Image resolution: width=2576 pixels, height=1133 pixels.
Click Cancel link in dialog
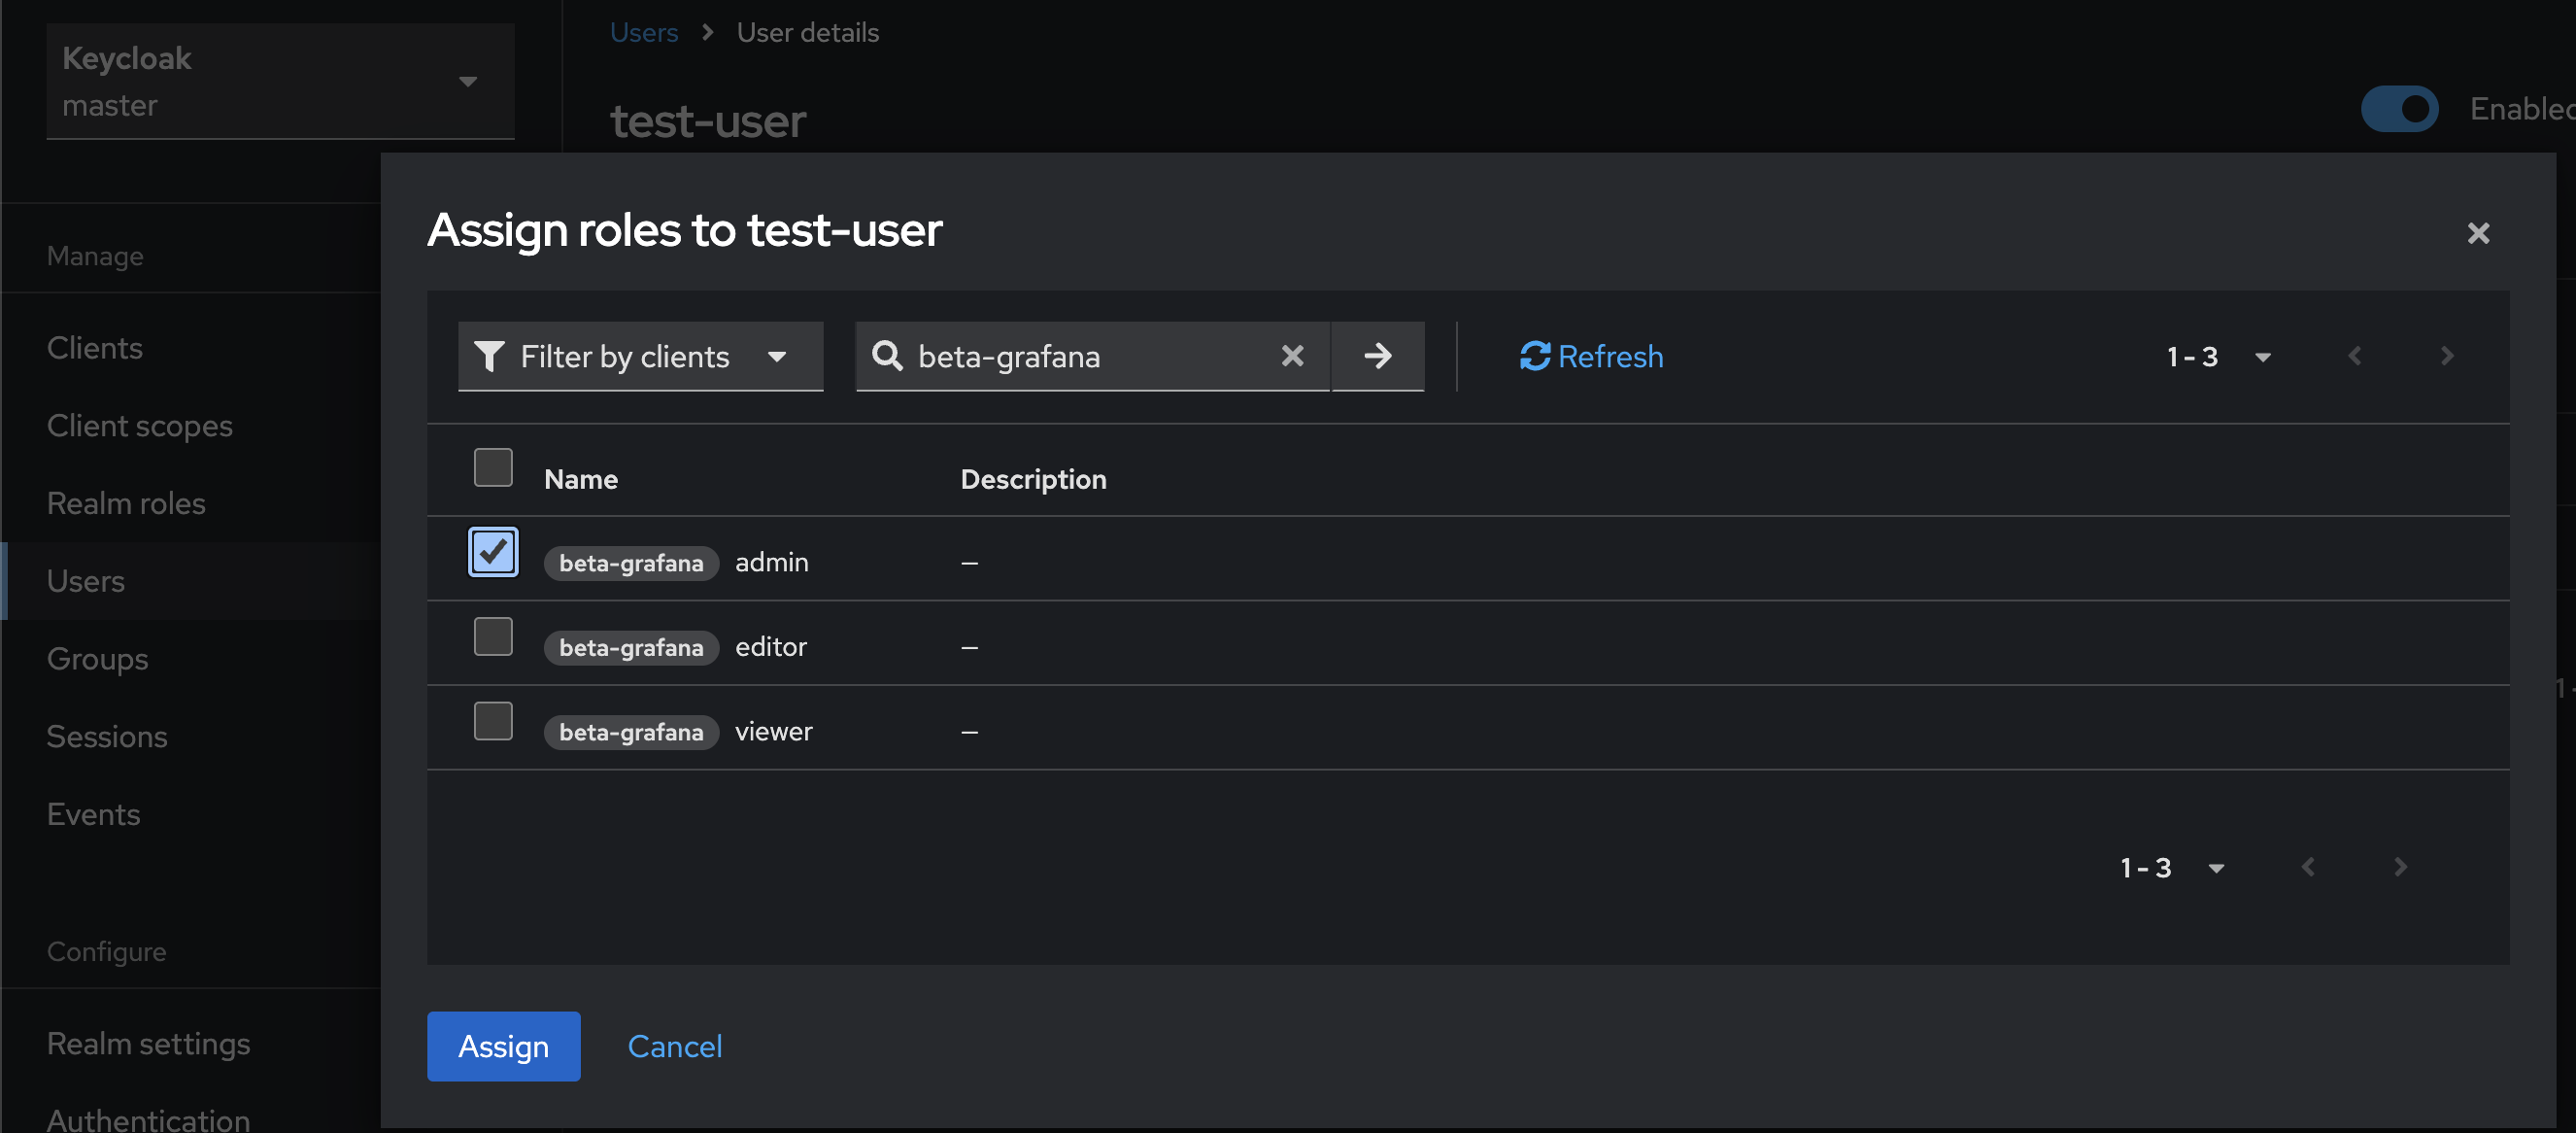coord(674,1046)
